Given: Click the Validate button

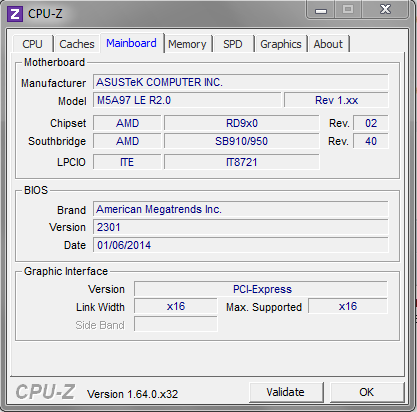Looking at the screenshot, I should (x=286, y=392).
